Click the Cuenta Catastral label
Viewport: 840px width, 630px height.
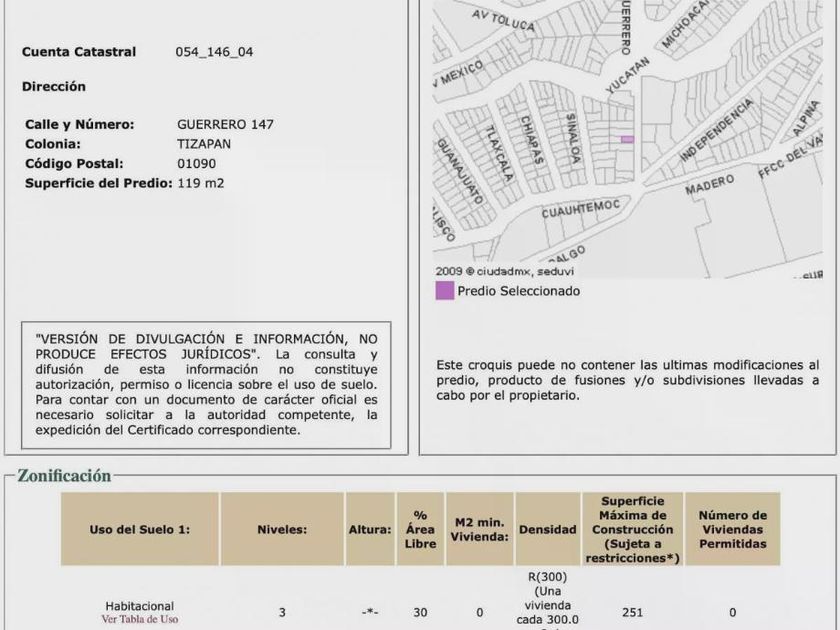(79, 52)
